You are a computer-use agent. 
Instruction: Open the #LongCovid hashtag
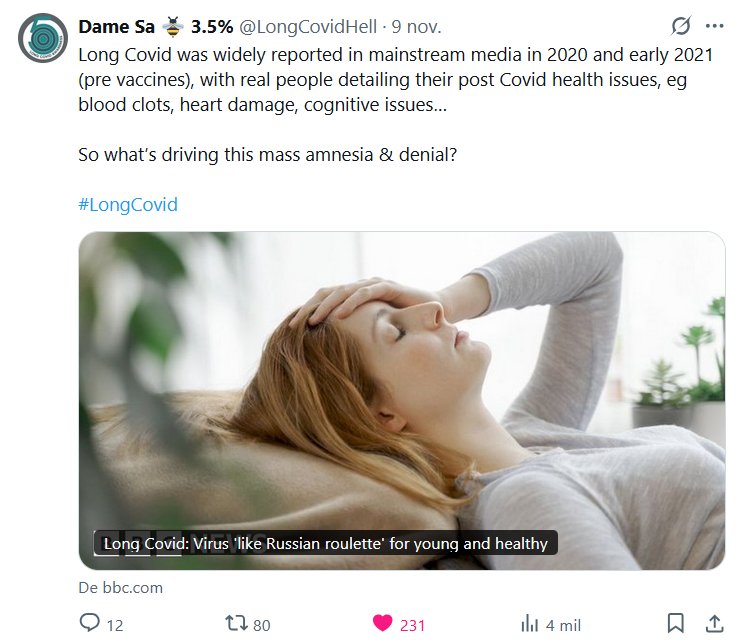(127, 205)
